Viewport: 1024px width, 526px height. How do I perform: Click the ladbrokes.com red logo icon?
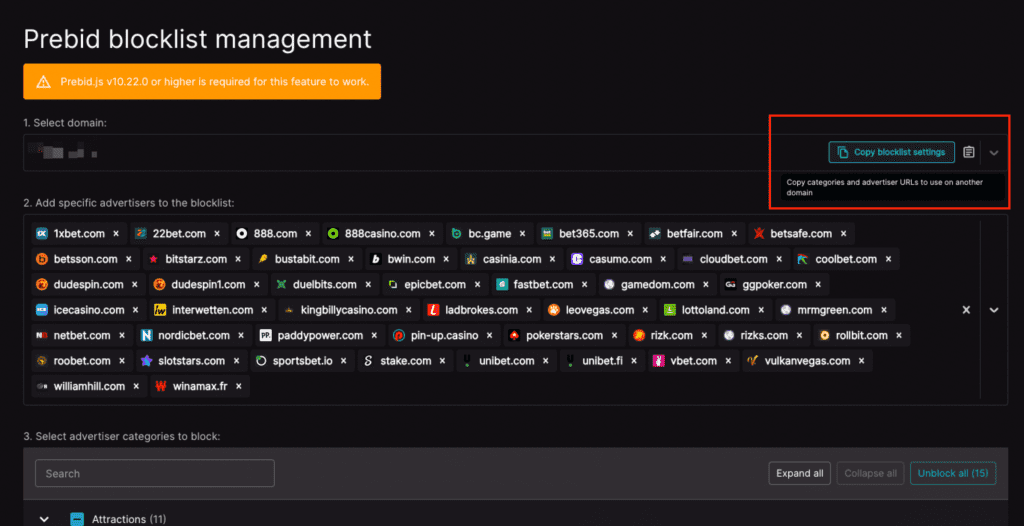[433, 310]
